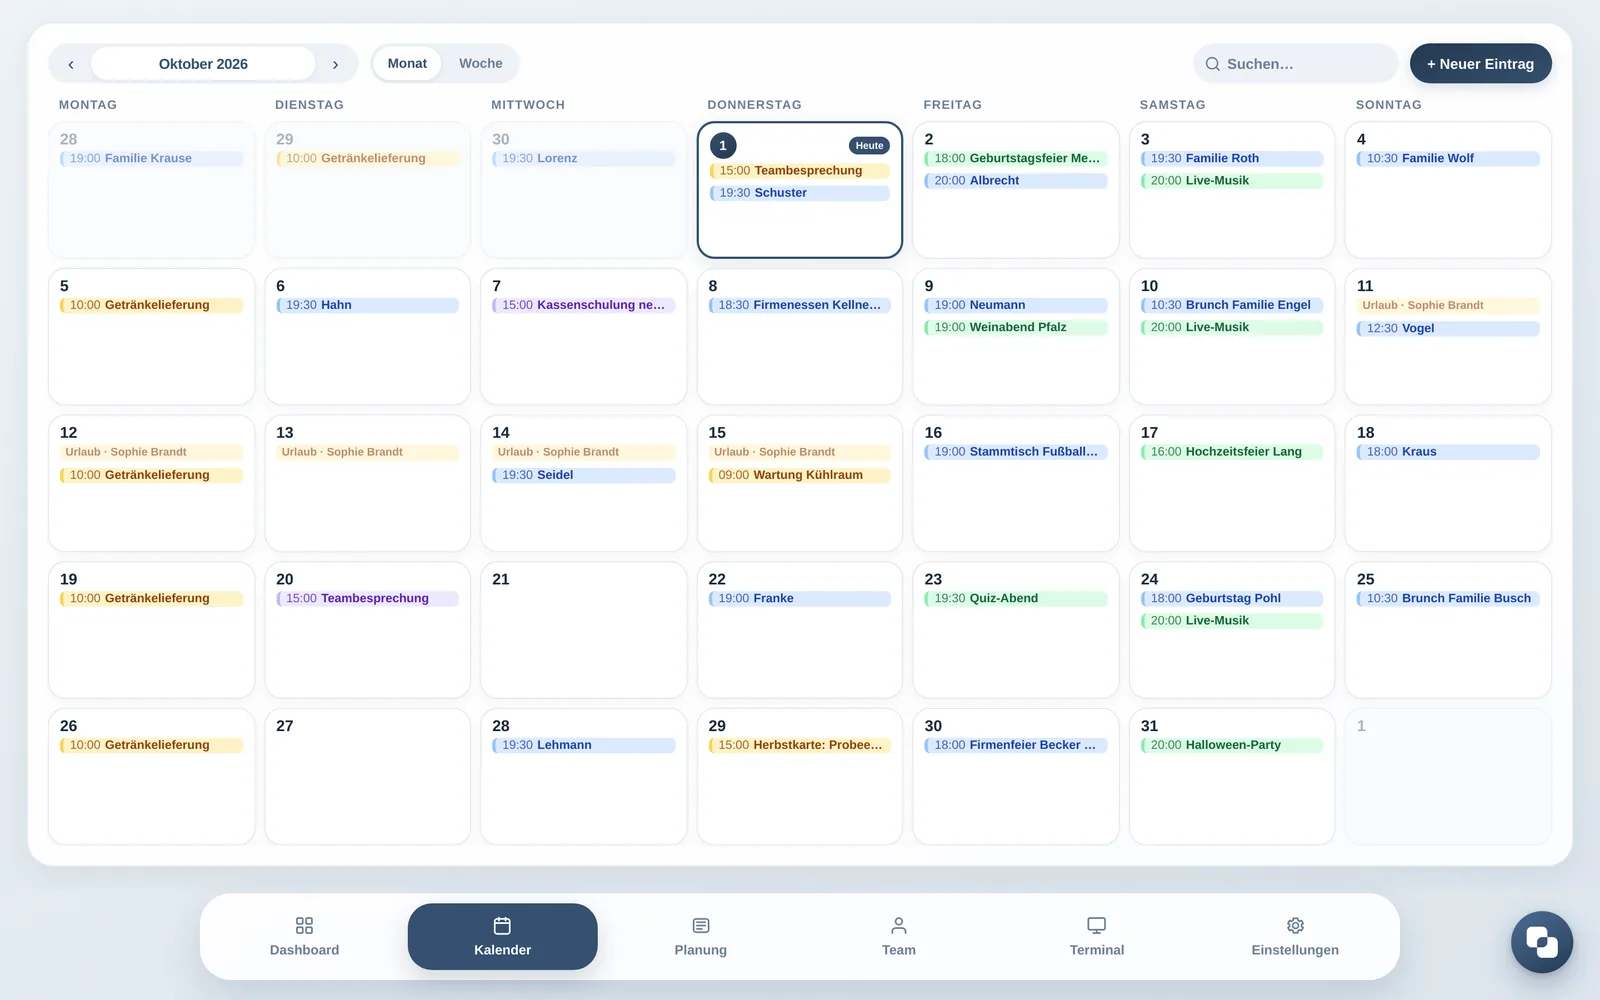Switch to Woche view
This screenshot has width=1600, height=1000.
481,63
